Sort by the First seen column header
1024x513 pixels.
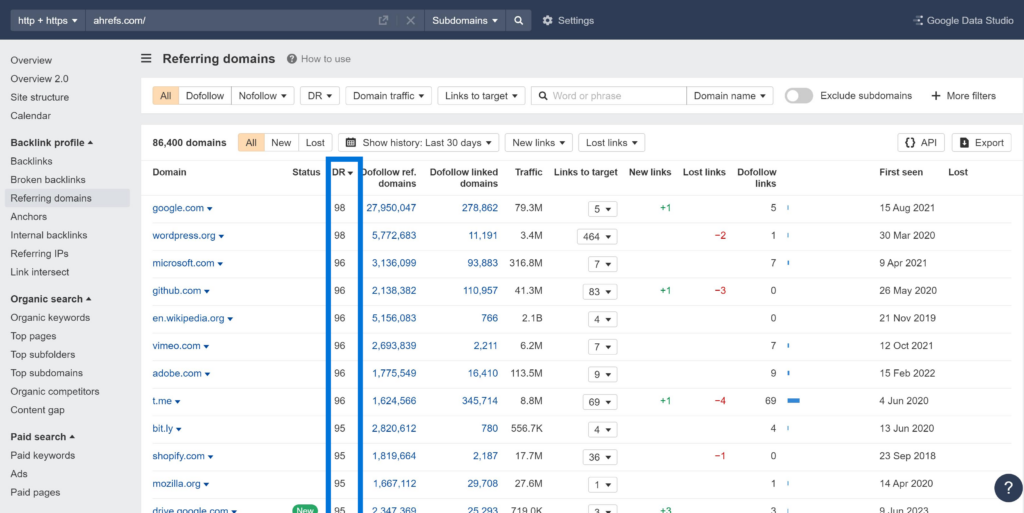[x=901, y=172]
